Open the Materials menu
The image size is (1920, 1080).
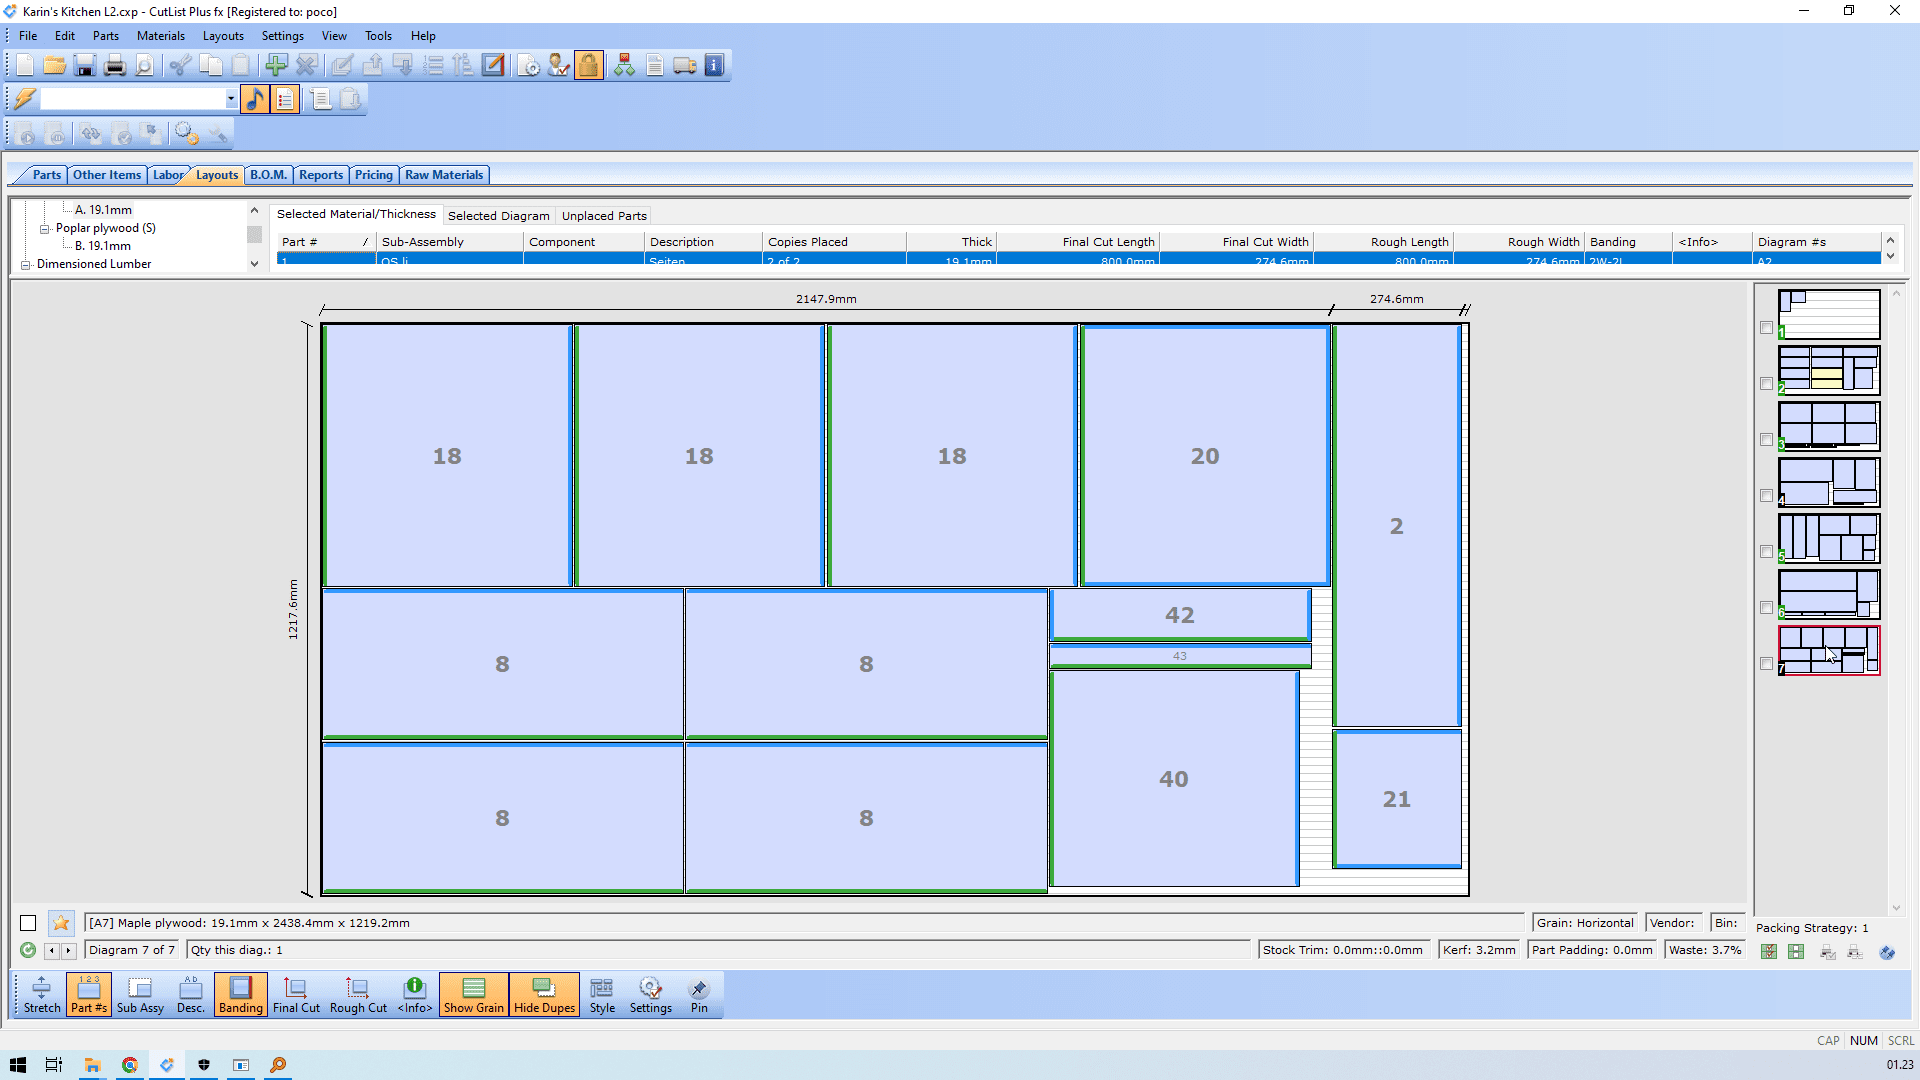tap(160, 36)
